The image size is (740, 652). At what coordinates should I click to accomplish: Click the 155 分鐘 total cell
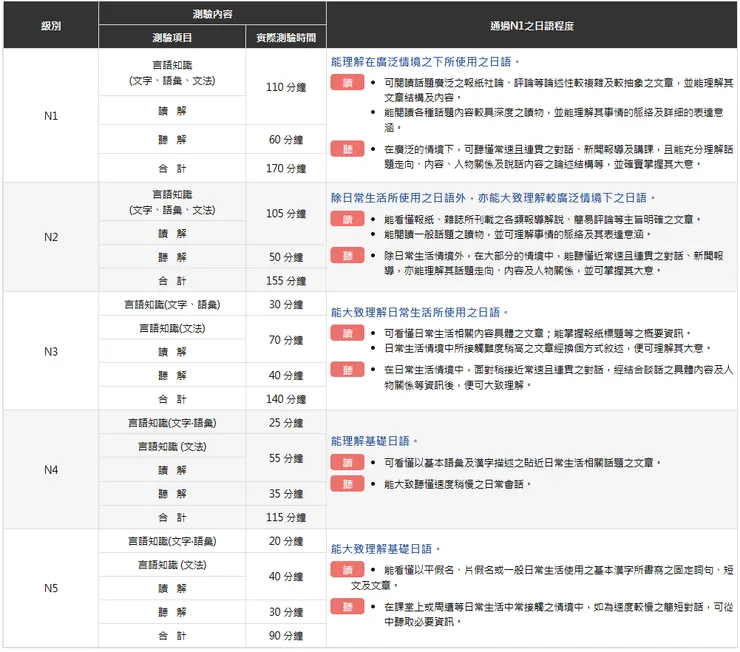coord(286,281)
